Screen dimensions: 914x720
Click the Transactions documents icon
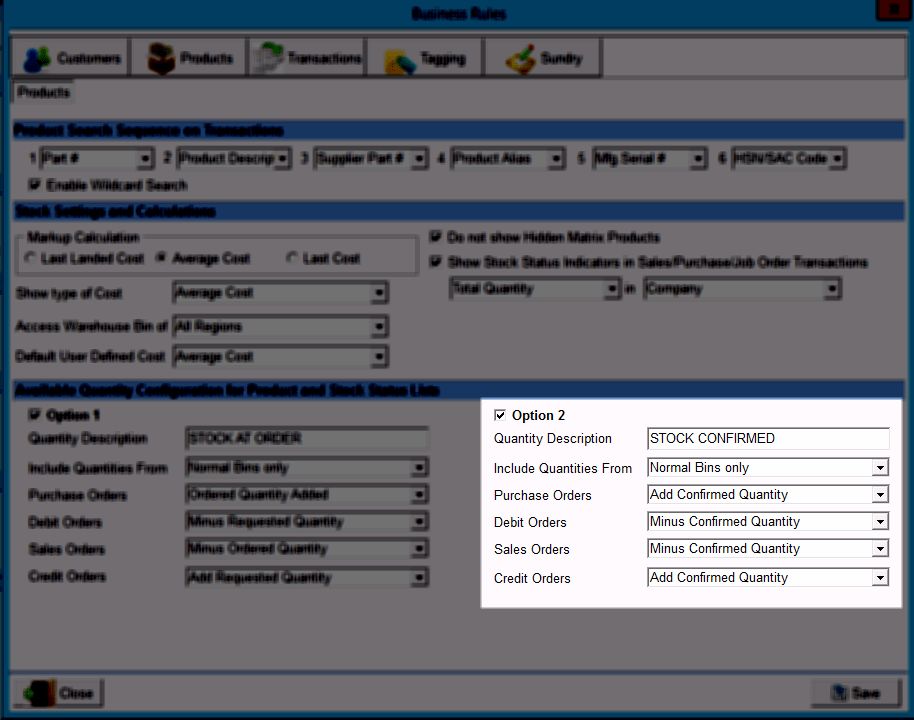[268, 59]
